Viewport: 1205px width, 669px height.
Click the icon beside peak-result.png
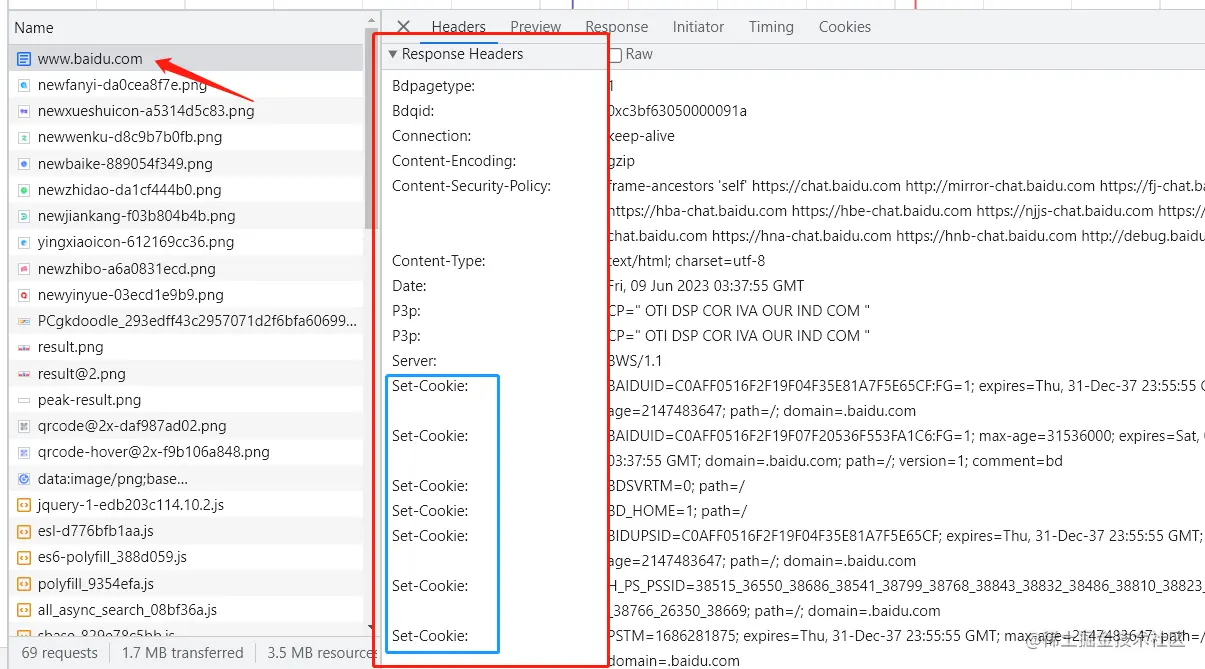(x=24, y=400)
